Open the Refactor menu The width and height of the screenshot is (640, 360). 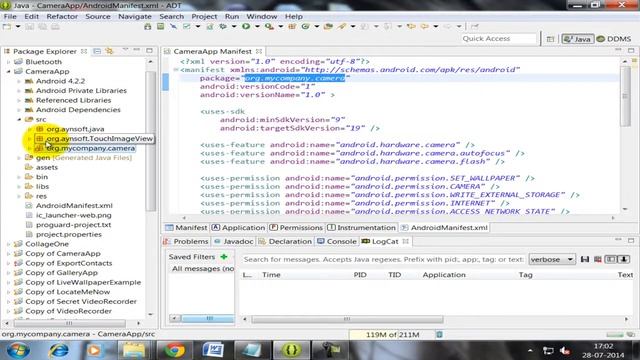coord(62,16)
